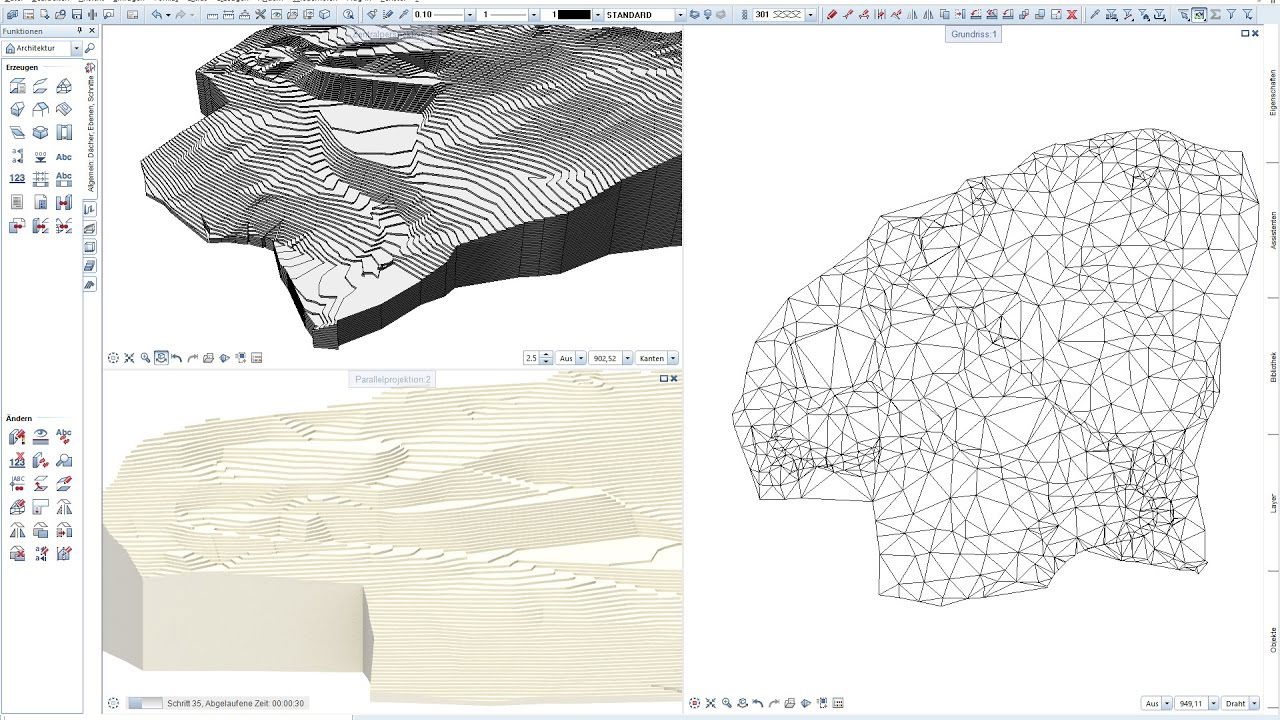Click the measure ruler icon in top toolbar
1280x720 pixels.
(x=213, y=15)
